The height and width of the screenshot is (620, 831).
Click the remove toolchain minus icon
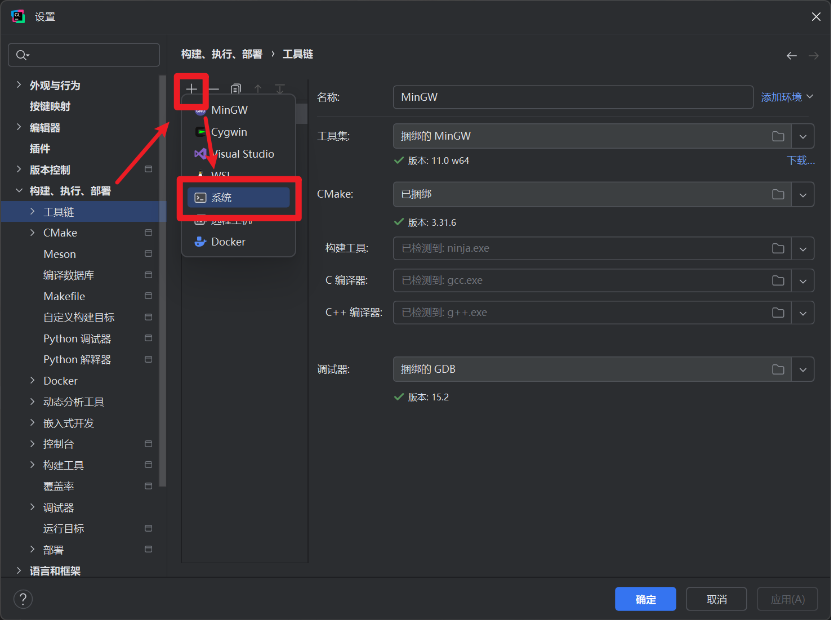pos(214,89)
